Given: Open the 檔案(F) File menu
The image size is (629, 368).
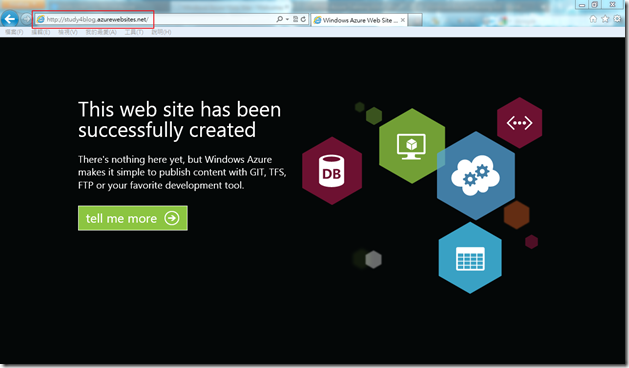Looking at the screenshot, I should coord(14,32).
